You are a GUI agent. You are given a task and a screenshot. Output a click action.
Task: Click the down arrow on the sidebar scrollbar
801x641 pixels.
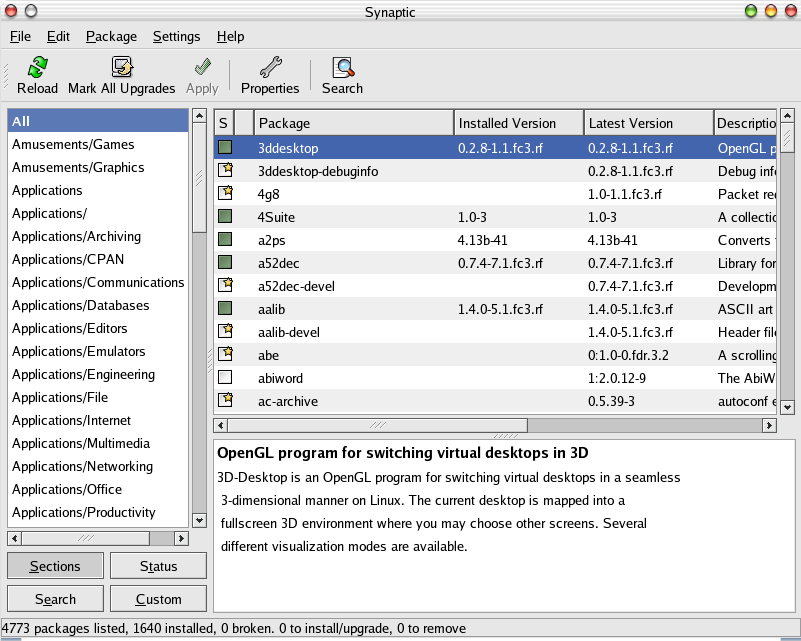(199, 519)
